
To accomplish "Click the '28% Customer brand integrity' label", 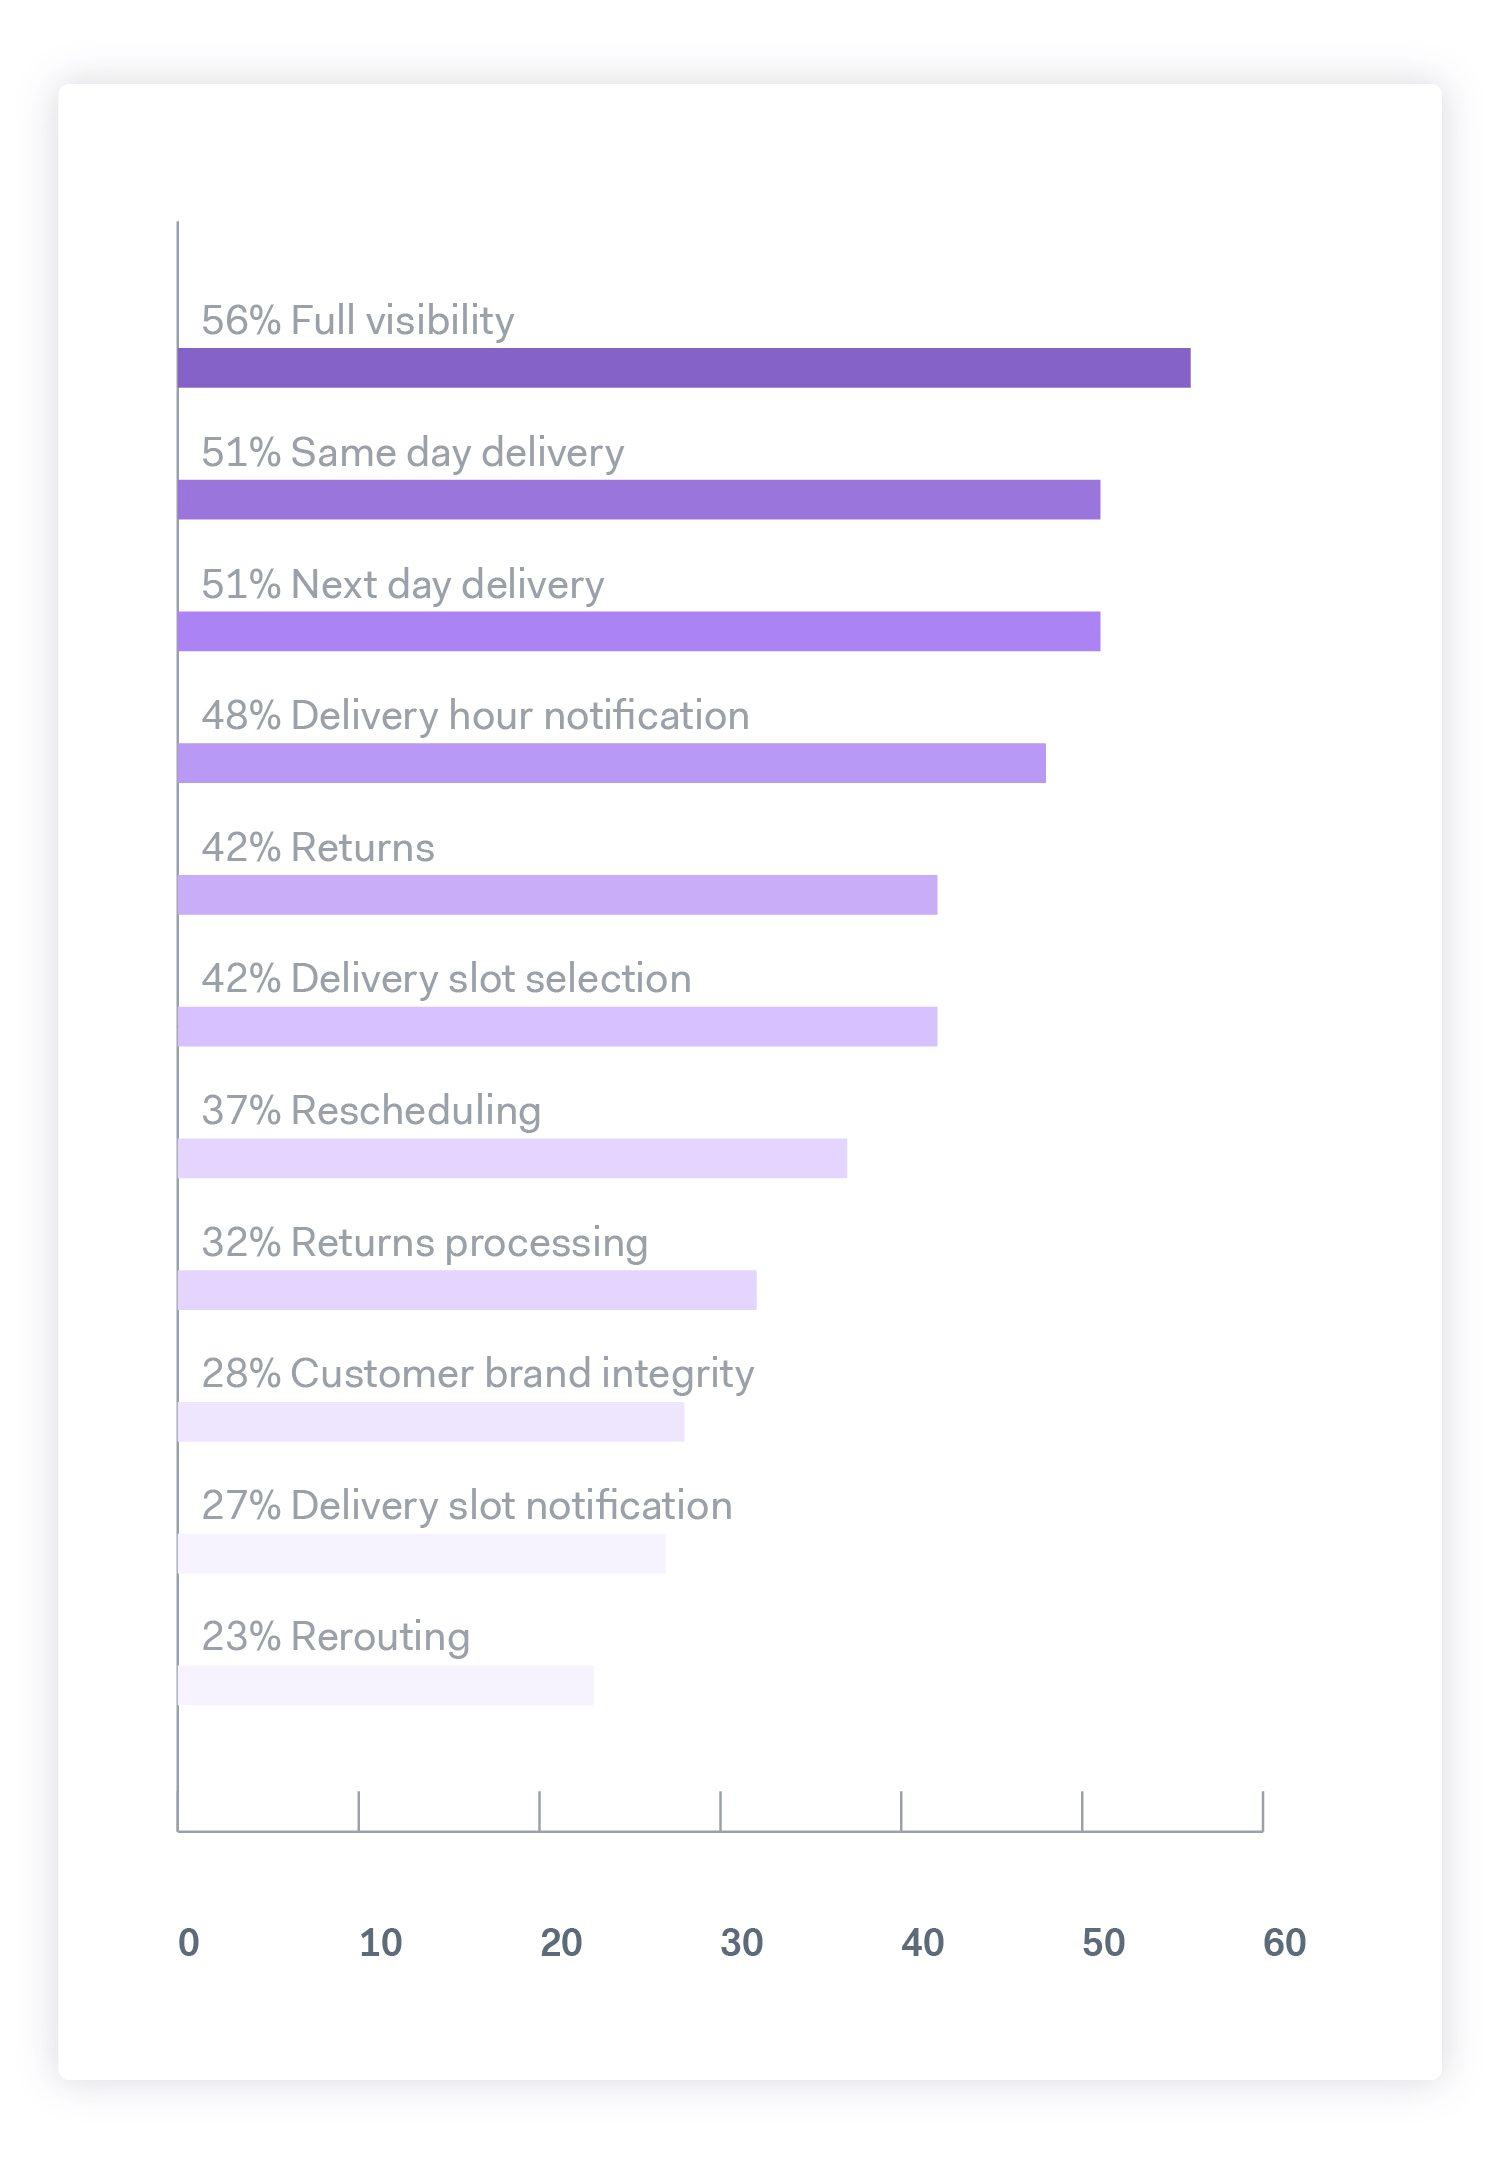I will pyautogui.click(x=478, y=1375).
